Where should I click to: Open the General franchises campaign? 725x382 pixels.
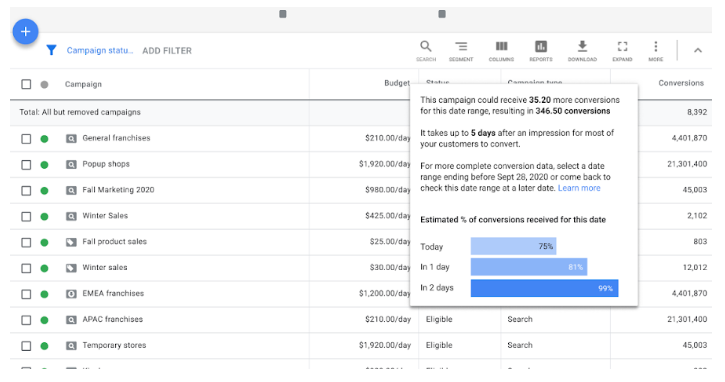(x=117, y=138)
